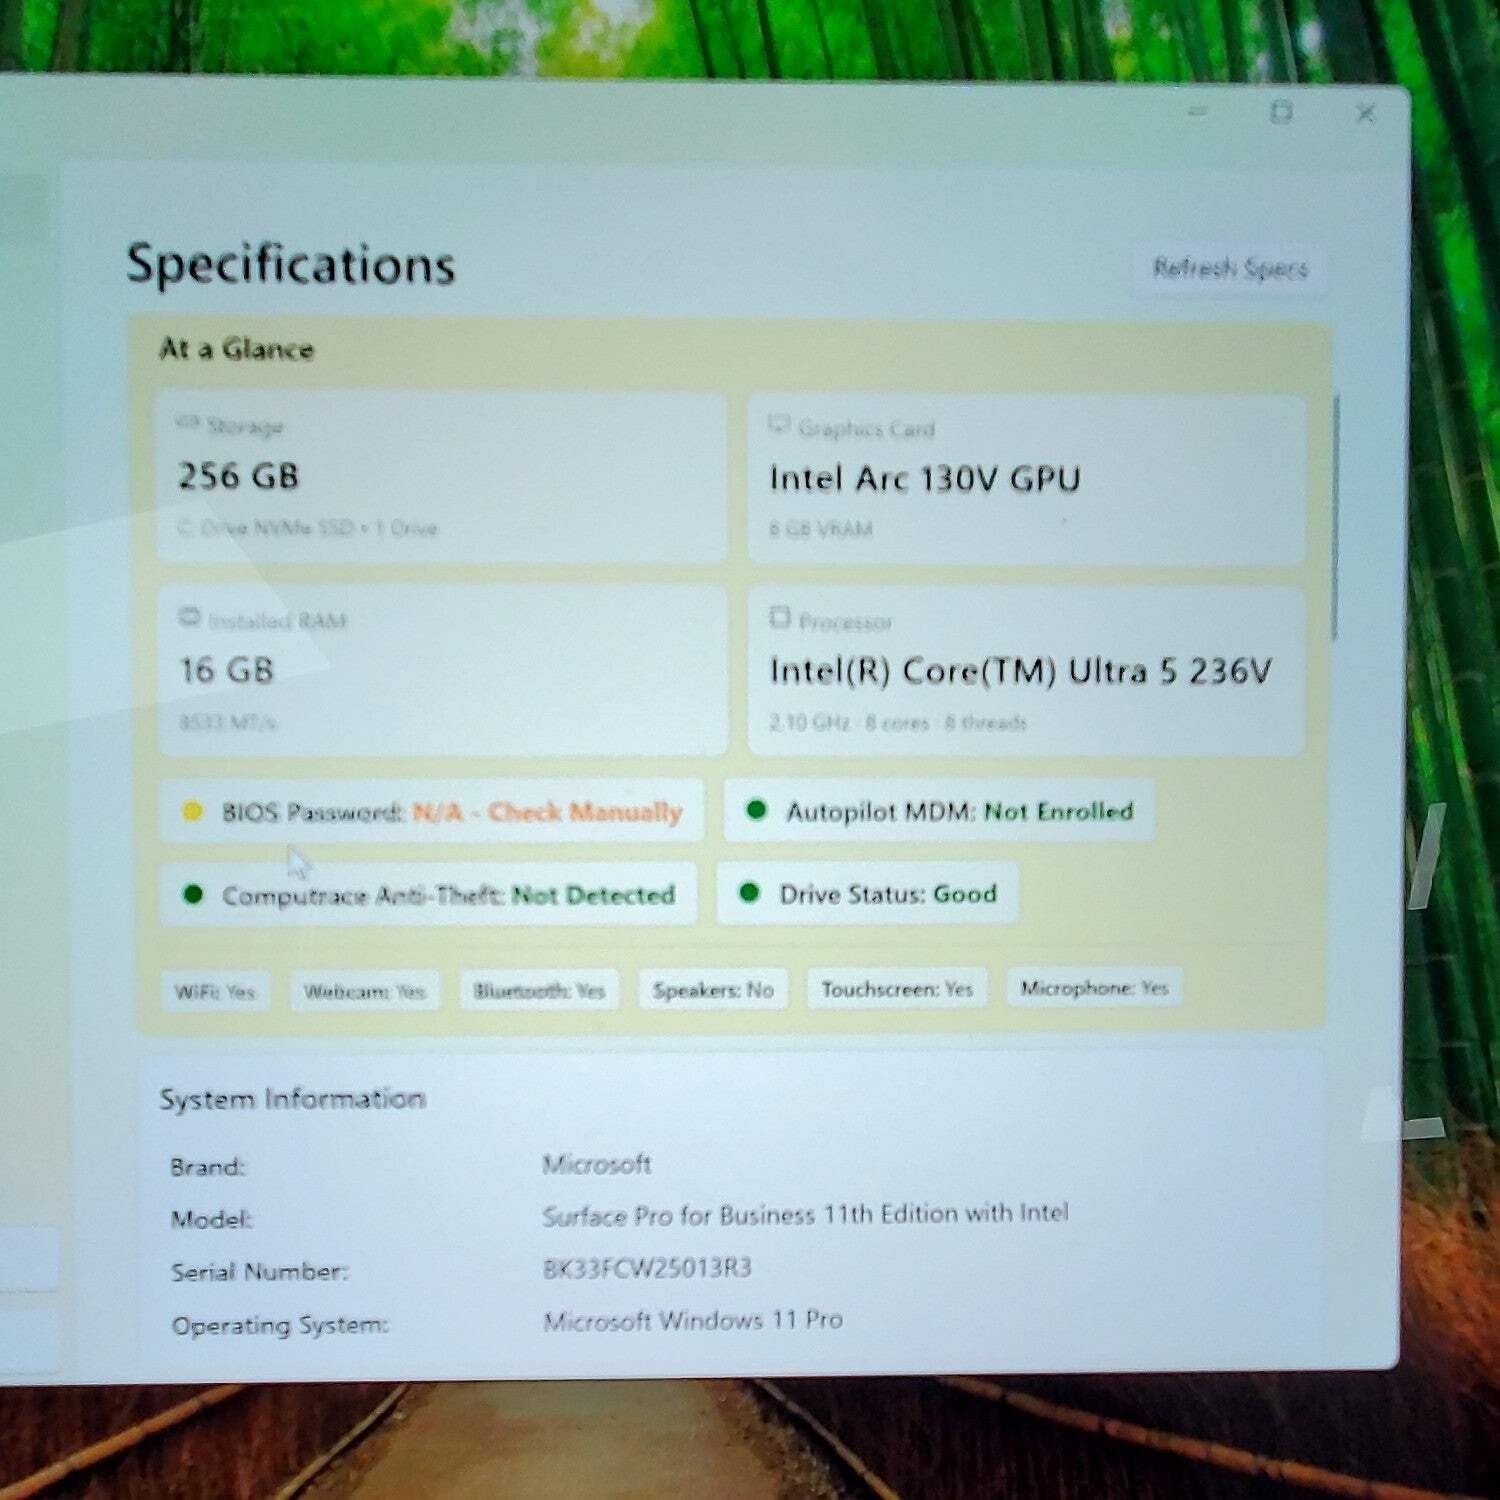Image resolution: width=1500 pixels, height=1500 pixels.
Task: Click the Refresh Specs button
Action: pos(1230,268)
